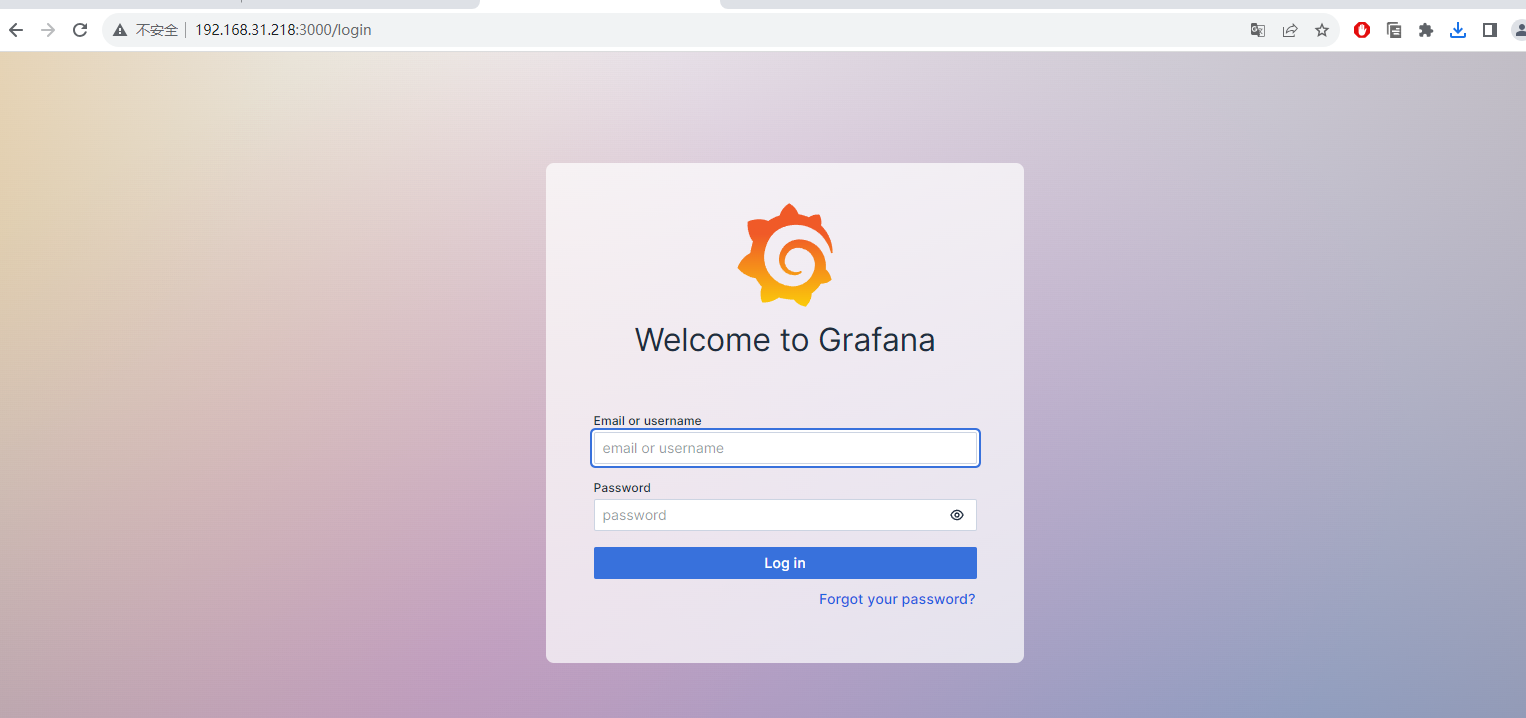This screenshot has height=718, width=1526.
Task: Click into the Password input field
Action: (770, 515)
